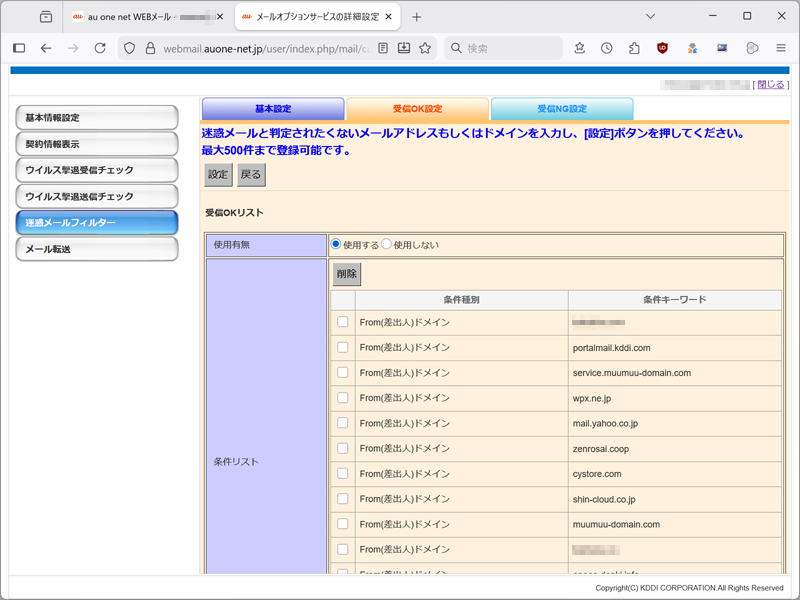Image resolution: width=800 pixels, height=600 pixels.
Task: Open the uBlock Origin shield icon
Action: (x=662, y=48)
